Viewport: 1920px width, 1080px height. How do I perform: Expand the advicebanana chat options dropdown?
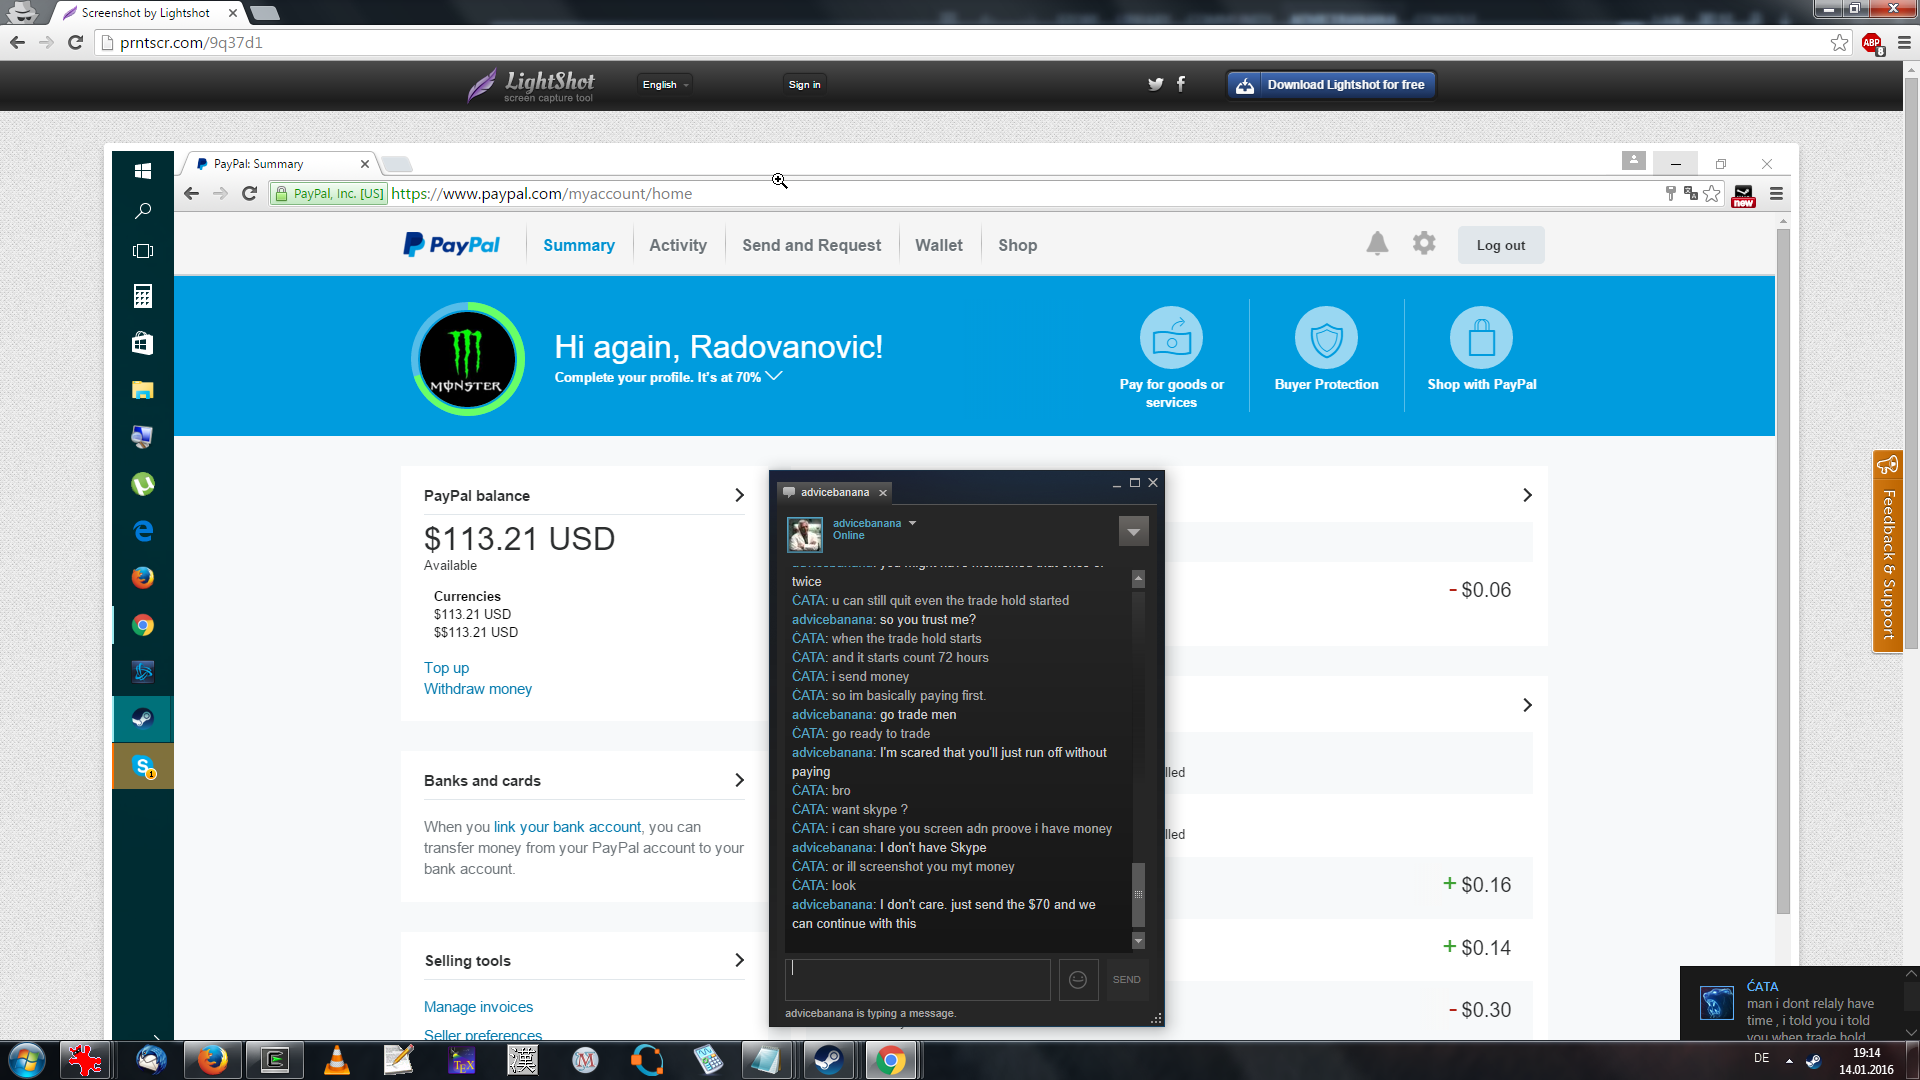click(x=1133, y=532)
